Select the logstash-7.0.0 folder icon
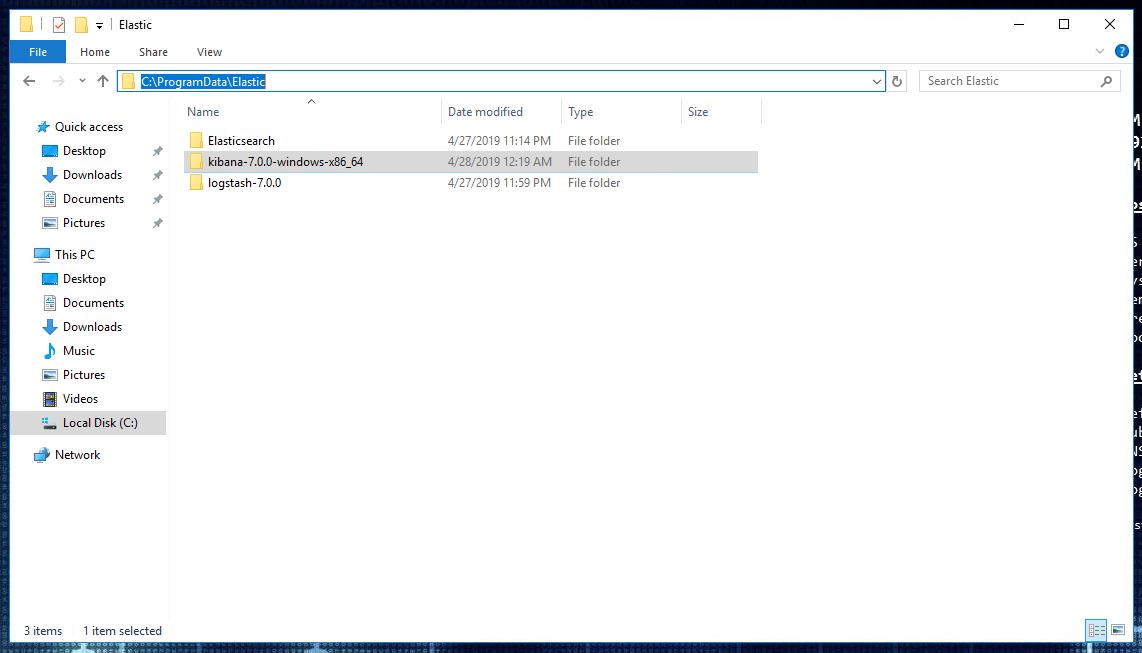The image size is (1142, 653). (x=196, y=183)
